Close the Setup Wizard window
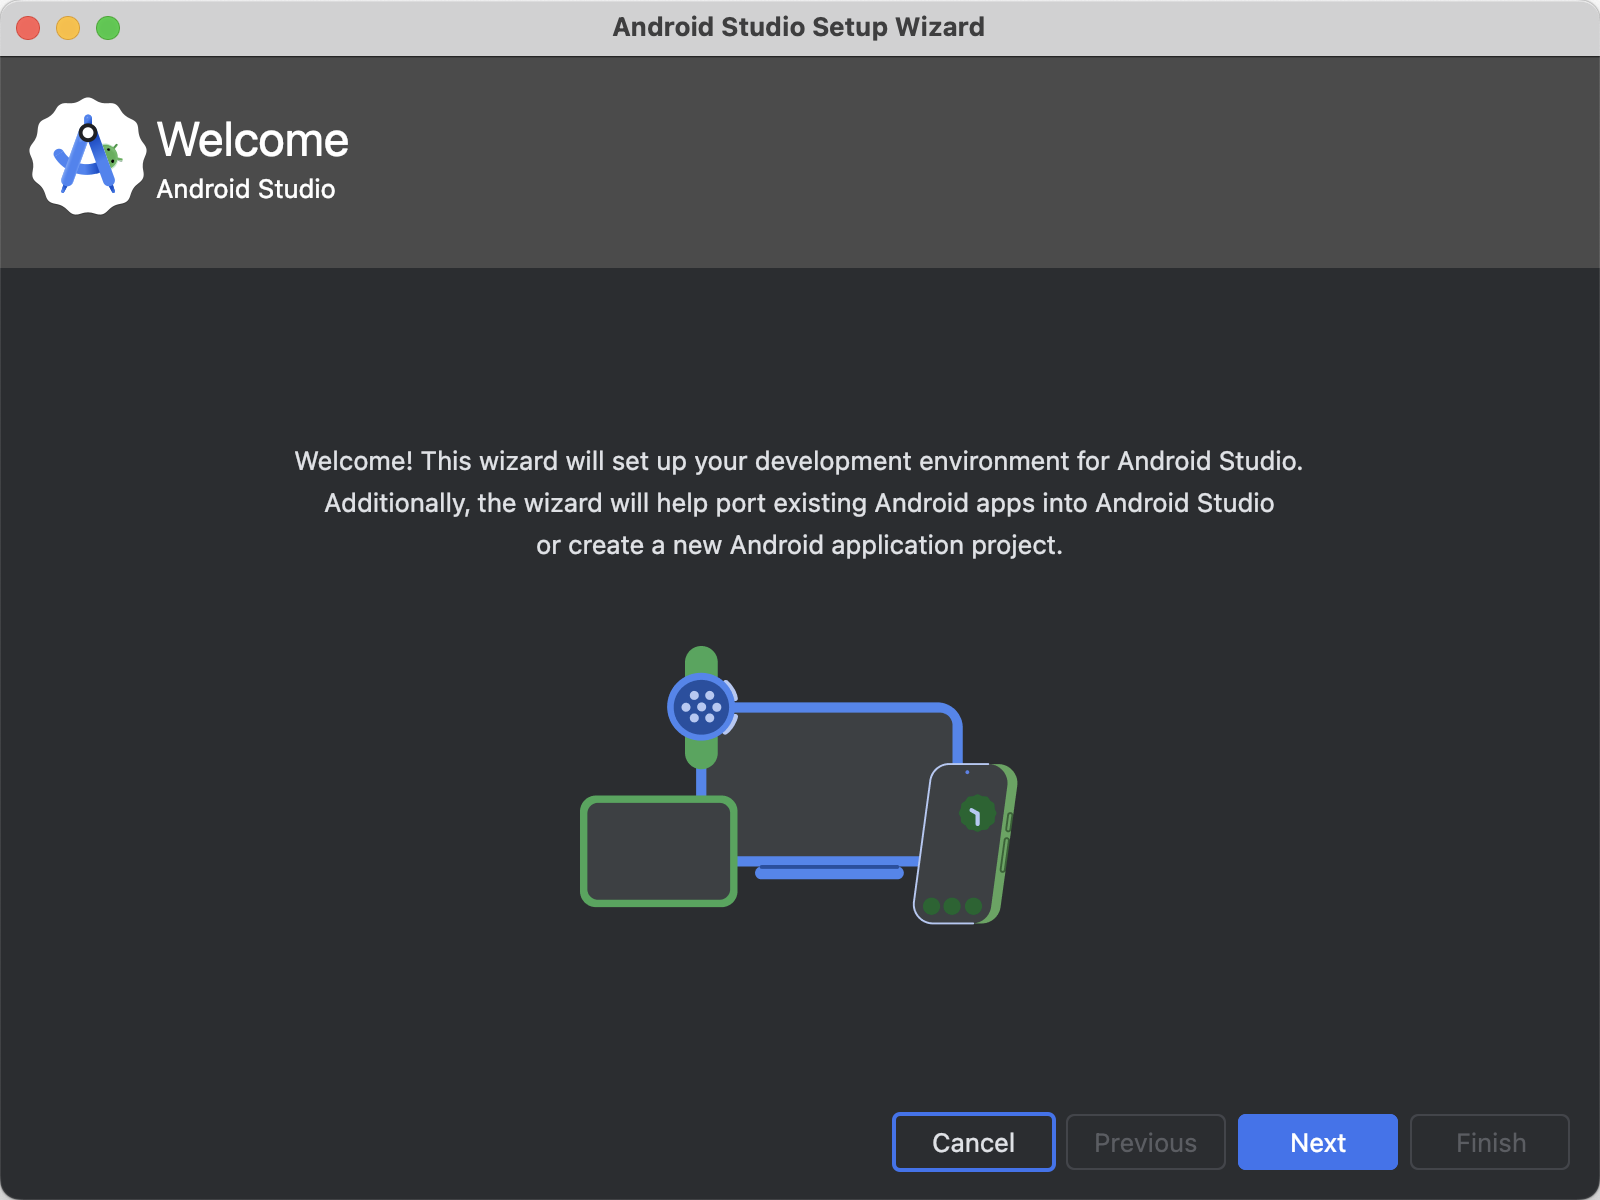This screenshot has height=1200, width=1600. coord(28,28)
